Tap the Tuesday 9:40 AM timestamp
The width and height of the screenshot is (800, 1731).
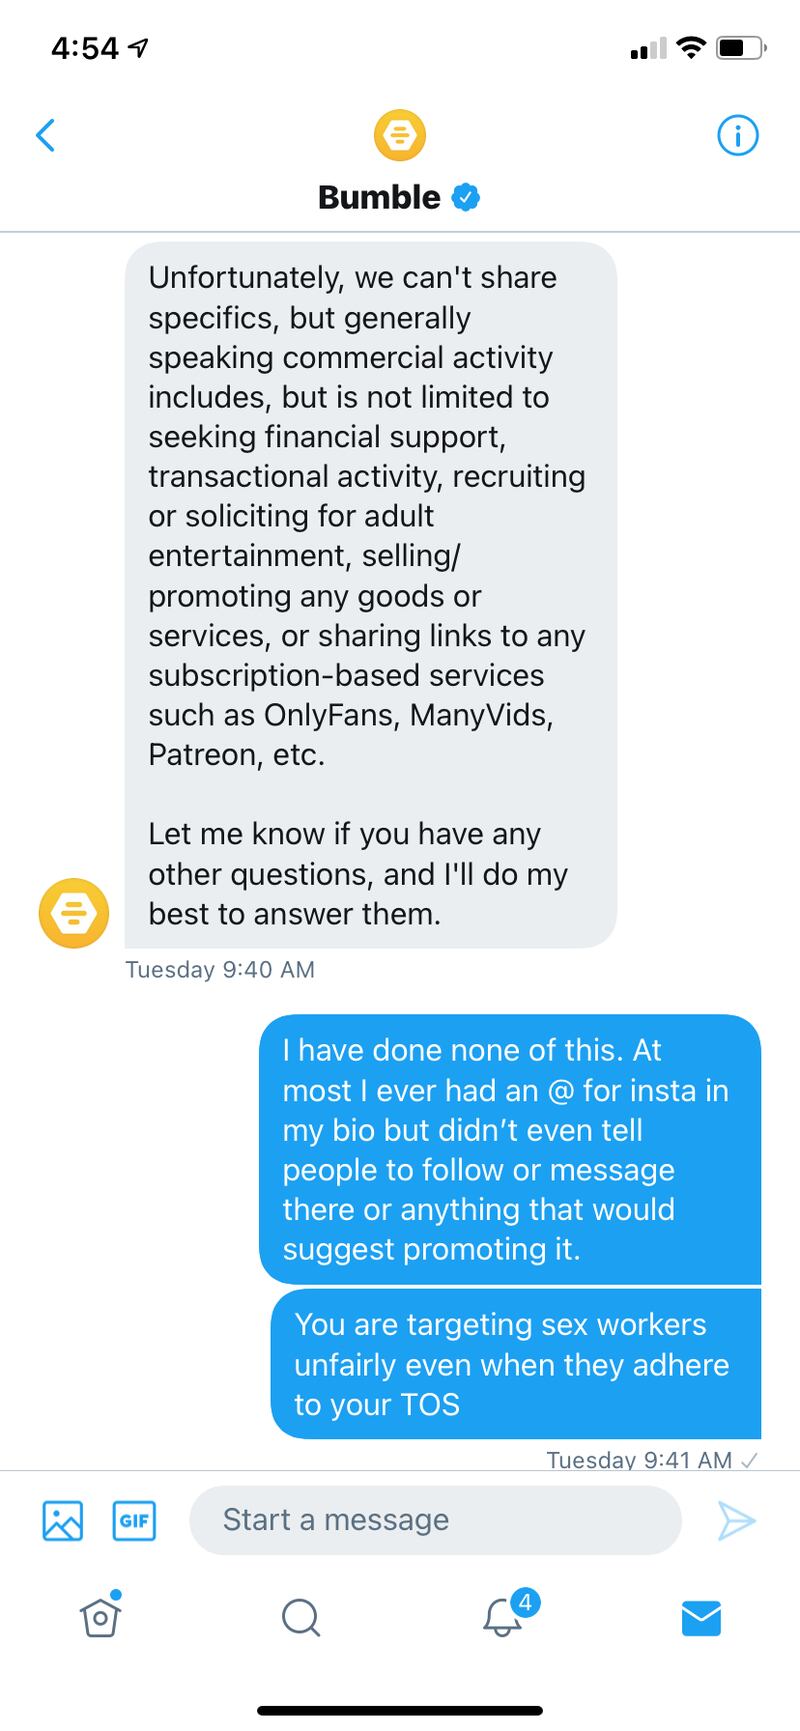tap(220, 969)
